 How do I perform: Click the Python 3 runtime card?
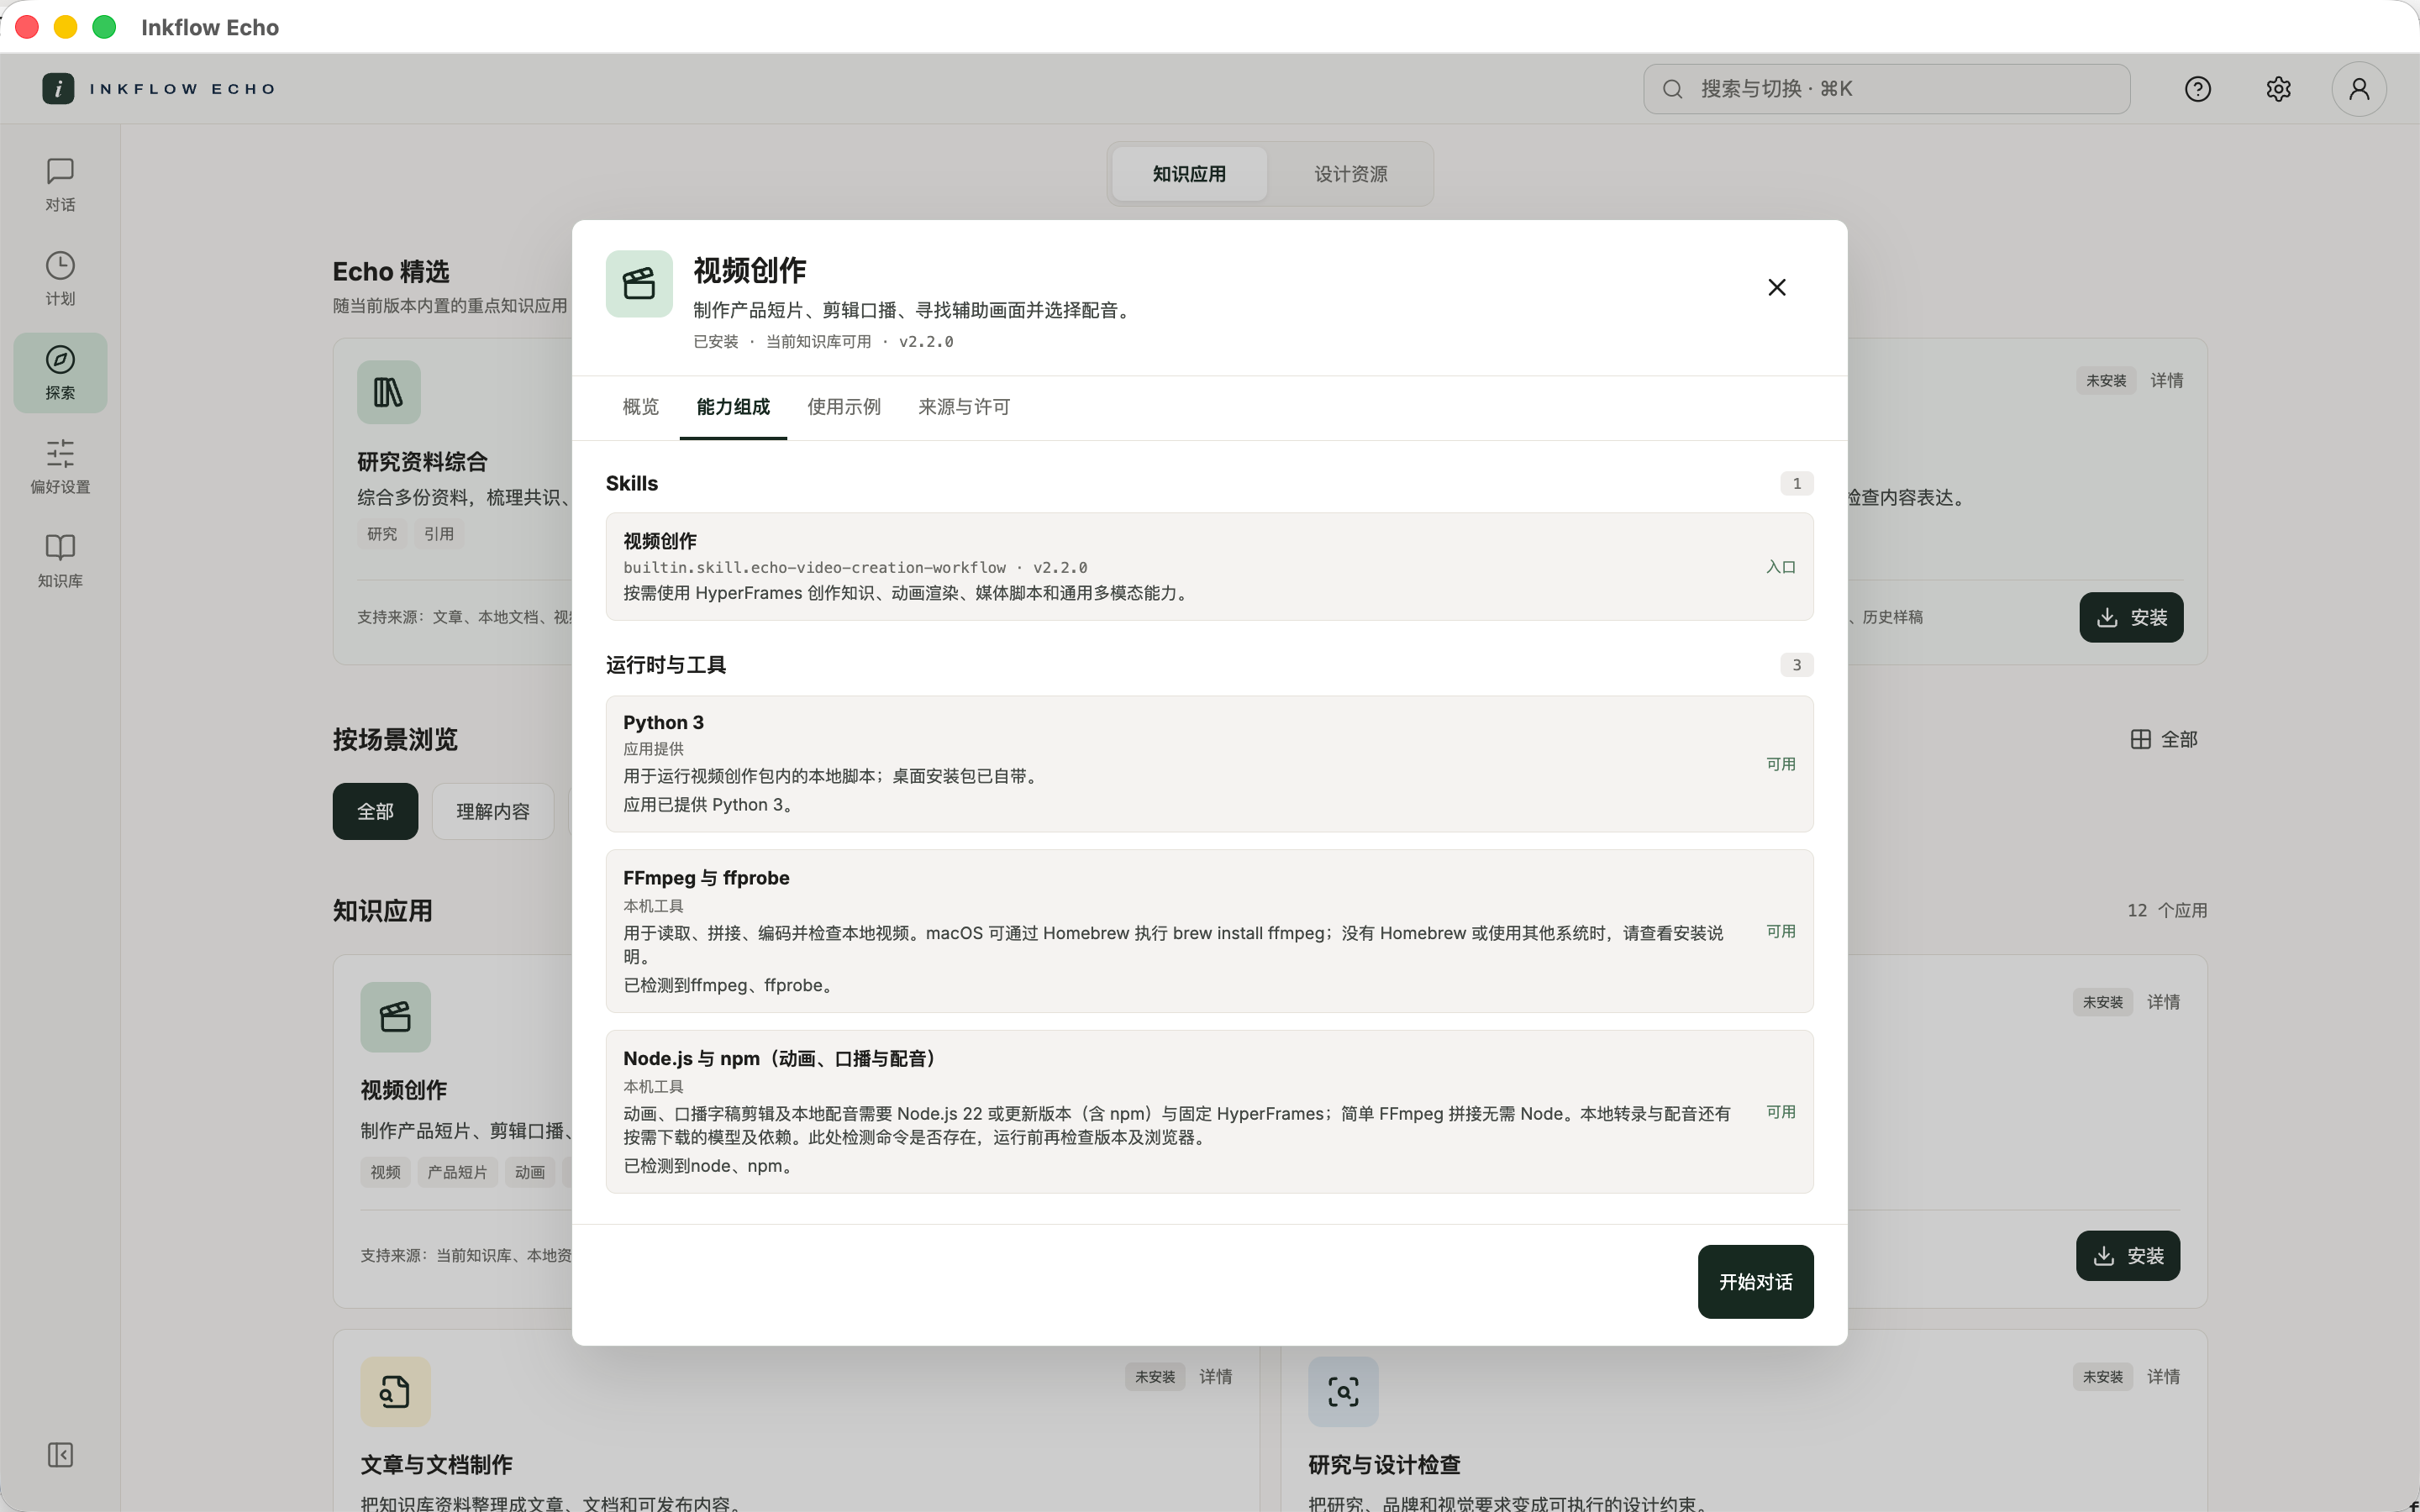1209,763
